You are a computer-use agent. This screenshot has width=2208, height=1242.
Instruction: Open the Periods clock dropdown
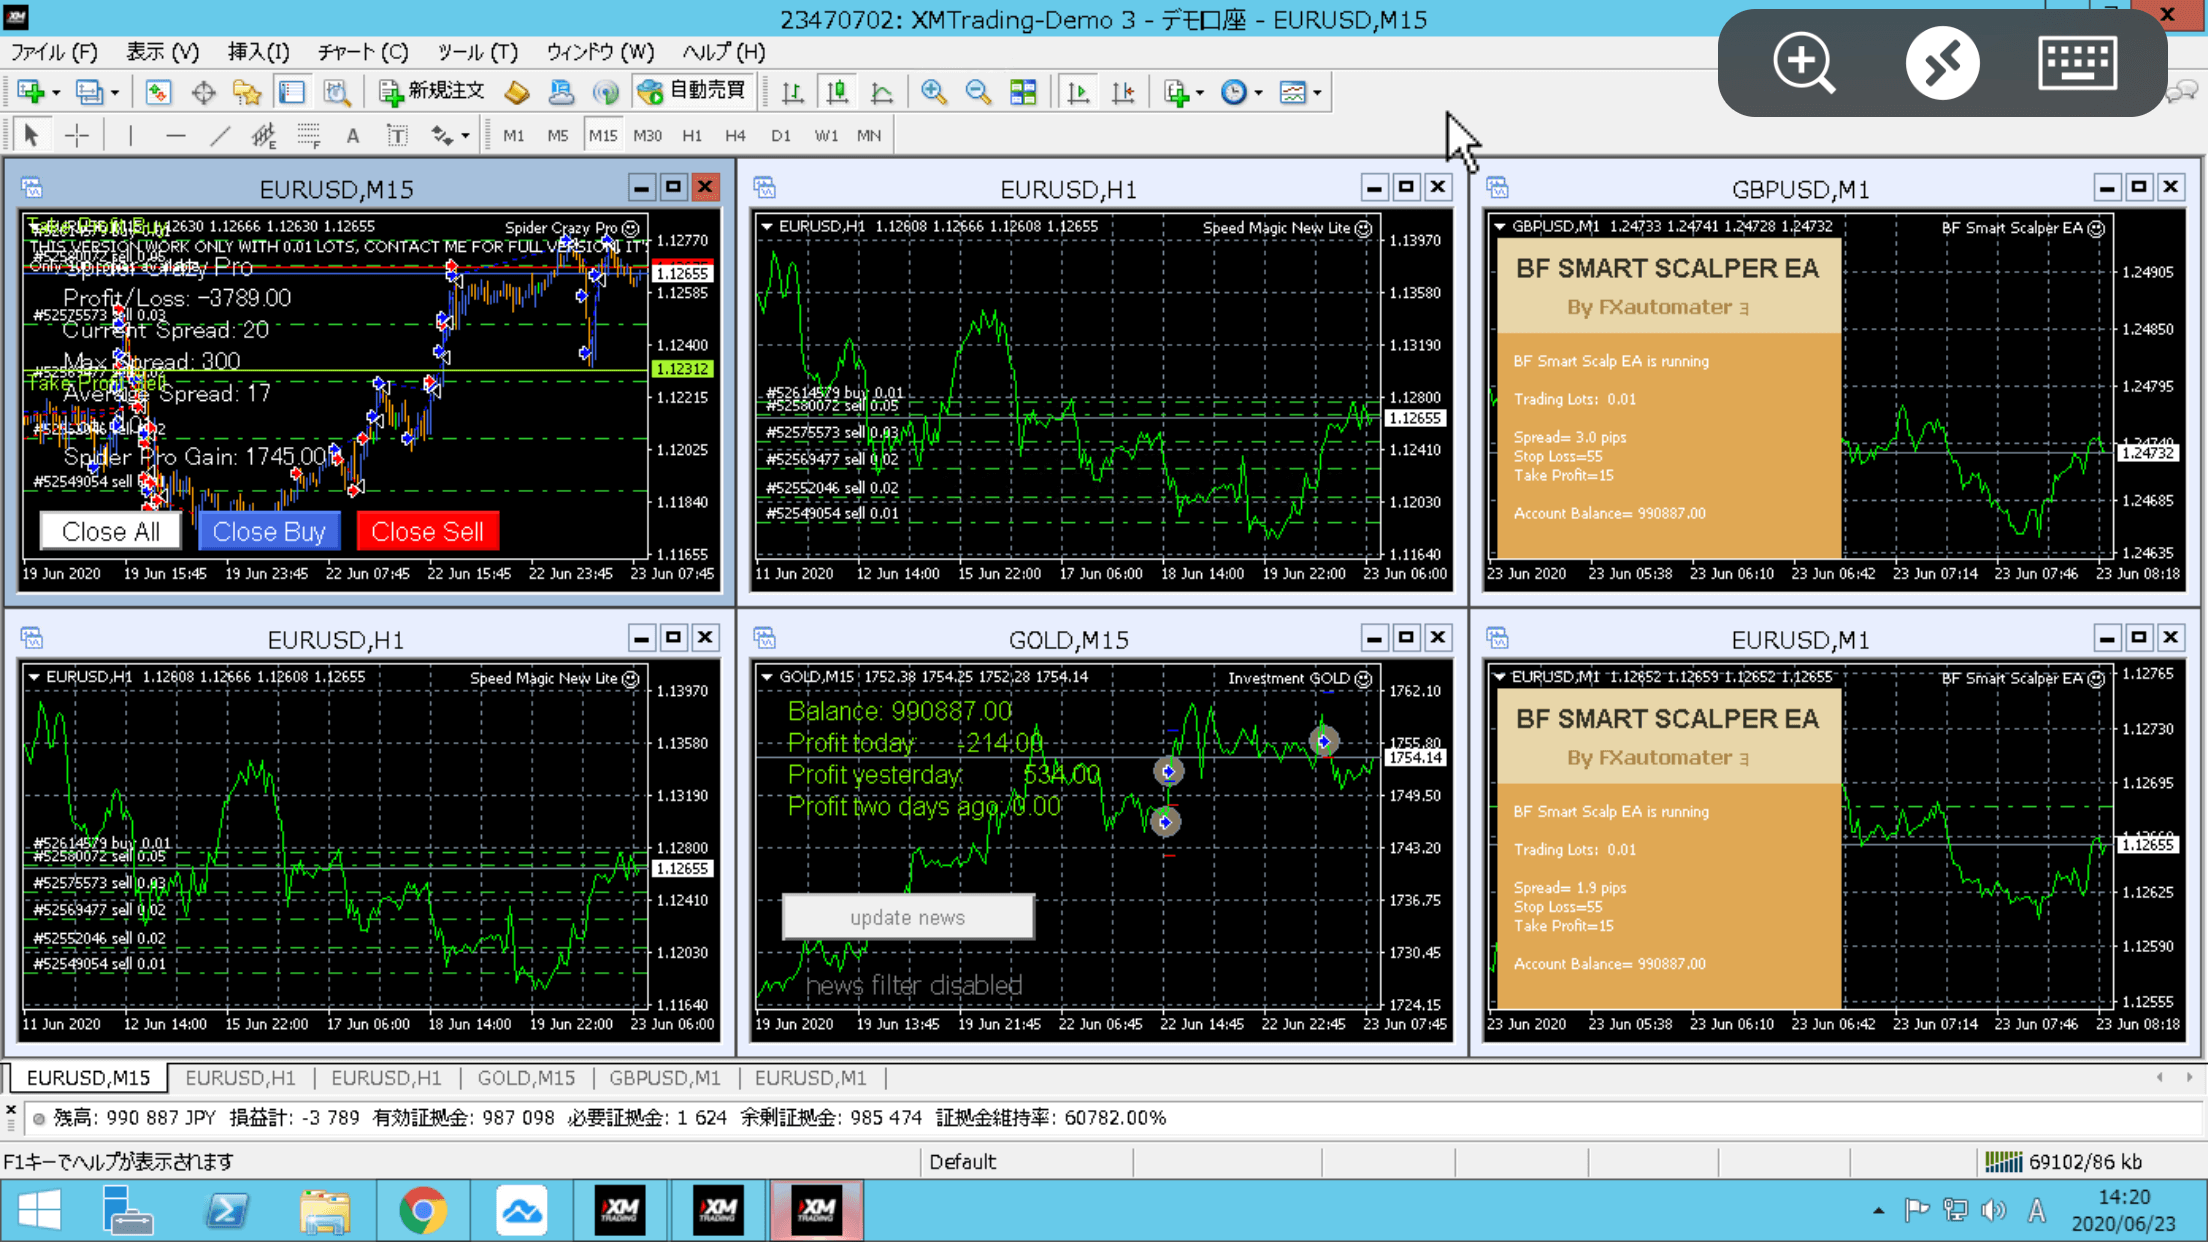(x=1258, y=93)
